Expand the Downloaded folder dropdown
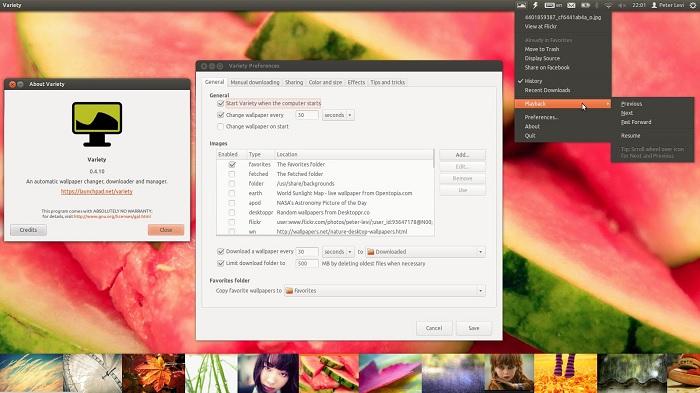 coord(425,252)
